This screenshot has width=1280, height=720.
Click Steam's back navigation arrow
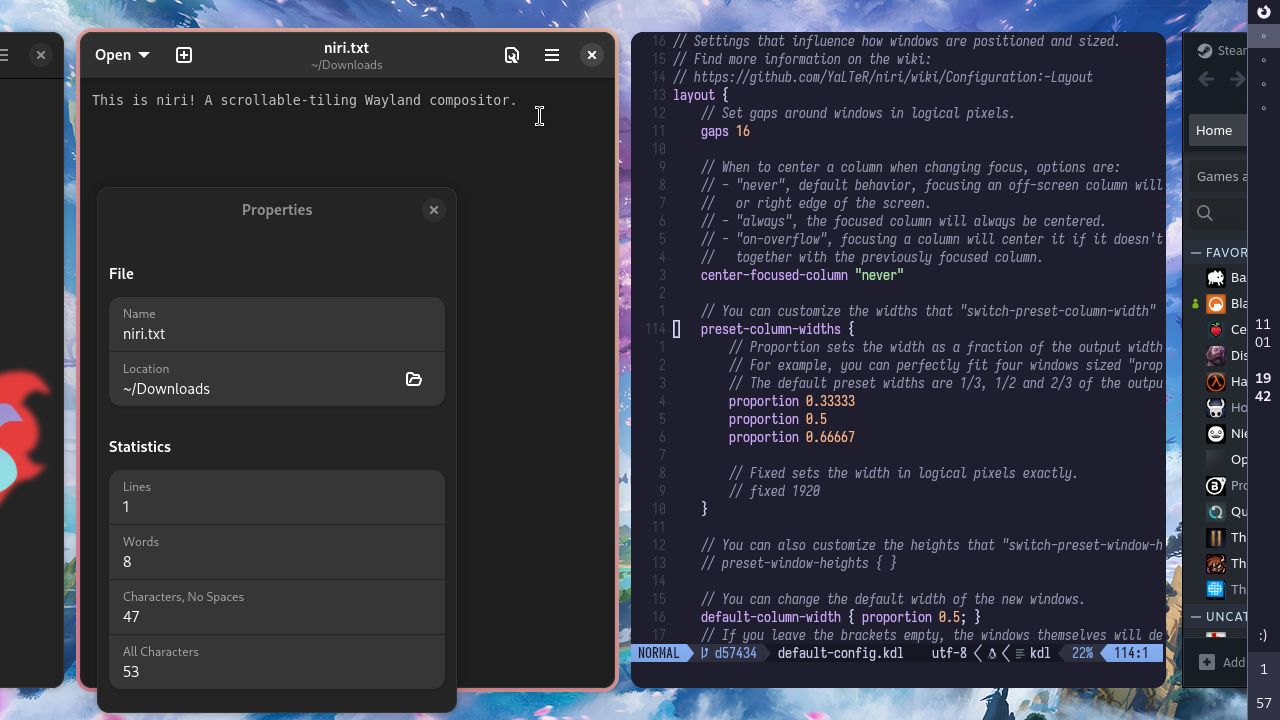tap(1206, 79)
